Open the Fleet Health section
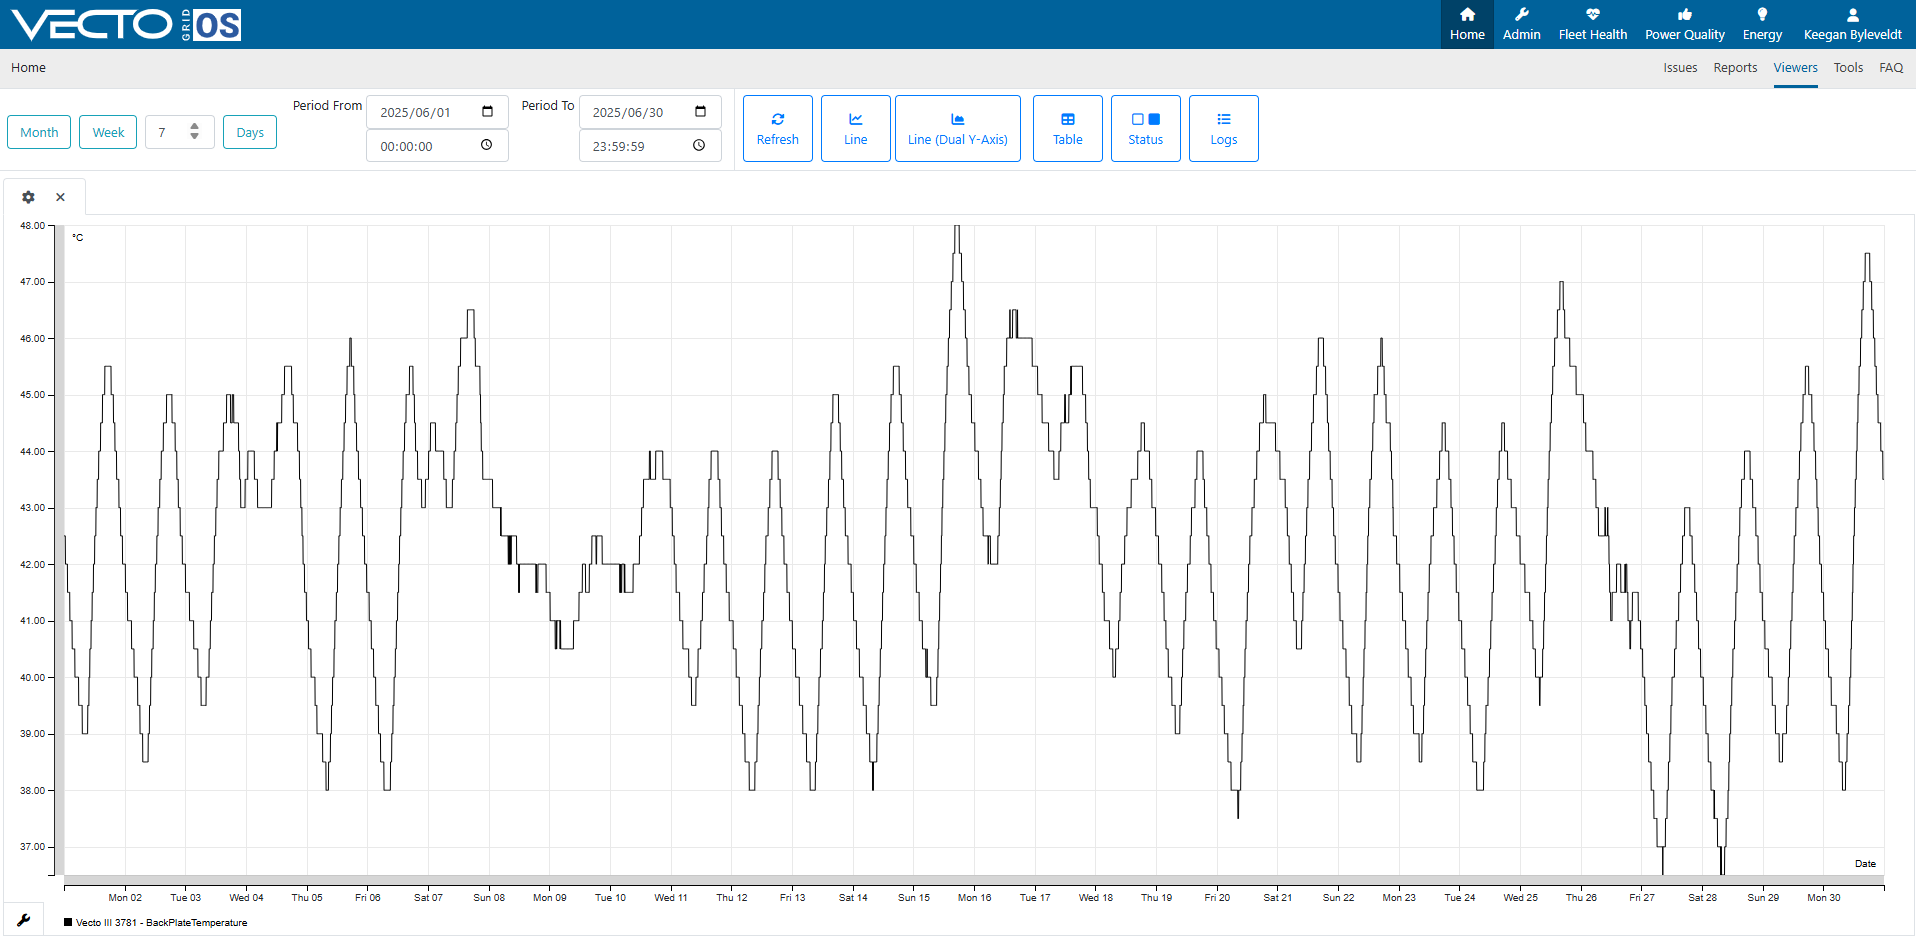Image resolution: width=1916 pixels, height=942 pixels. click(x=1592, y=24)
